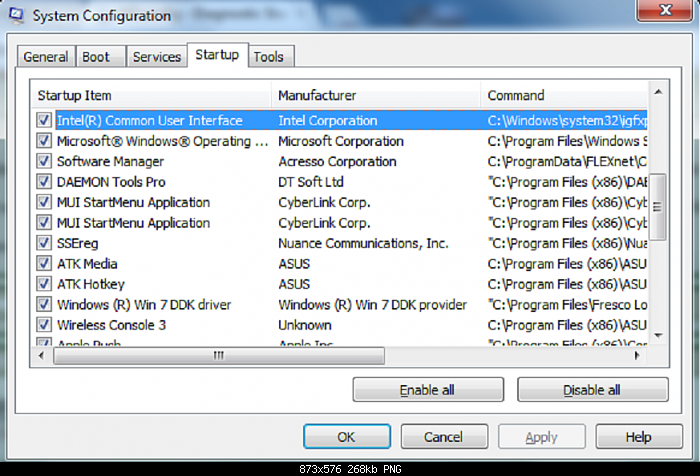Select the Fresco Lo command cell
The width and height of the screenshot is (700, 476).
pyautogui.click(x=567, y=305)
